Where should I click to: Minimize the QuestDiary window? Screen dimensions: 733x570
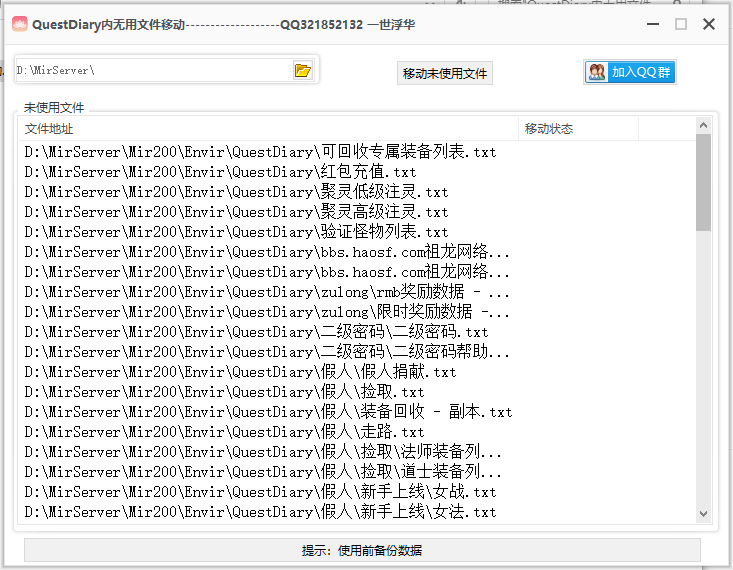pyautogui.click(x=653, y=24)
